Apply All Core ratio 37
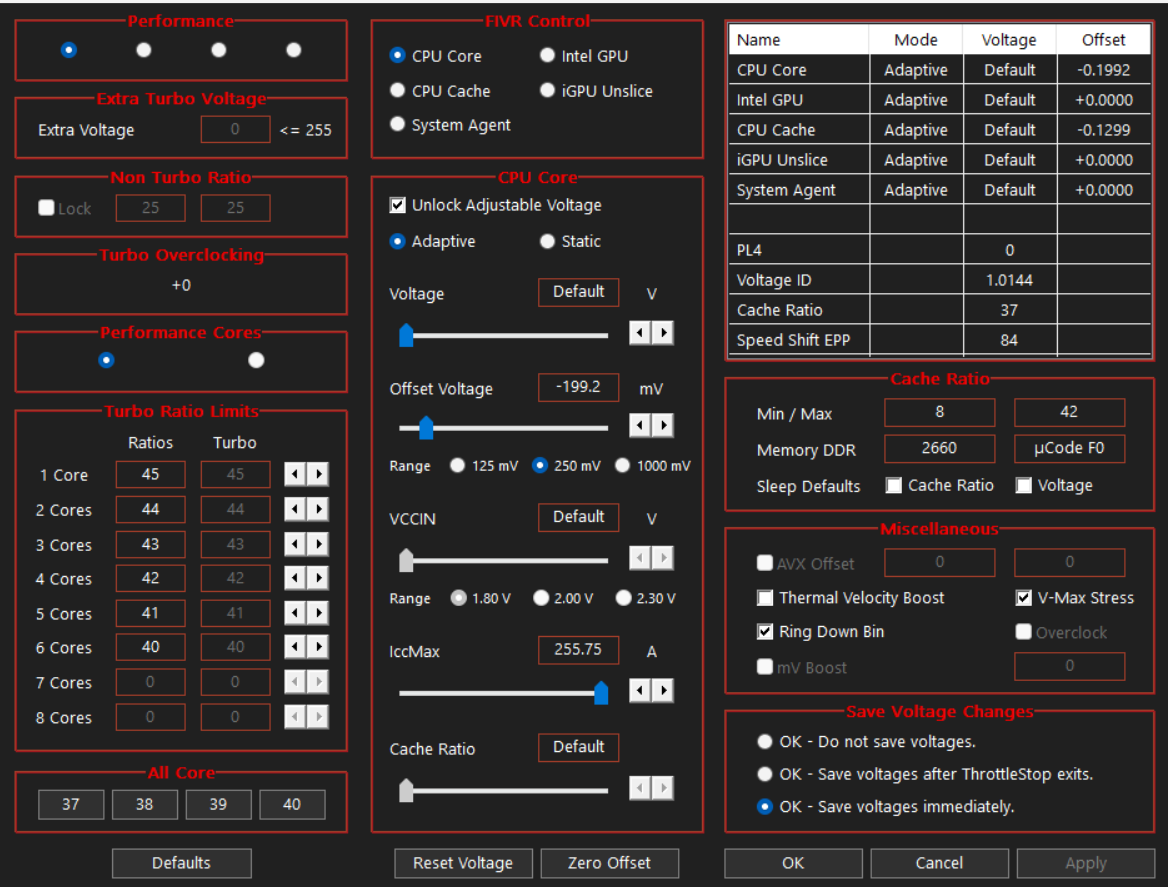This screenshot has width=1168, height=887. (x=71, y=804)
